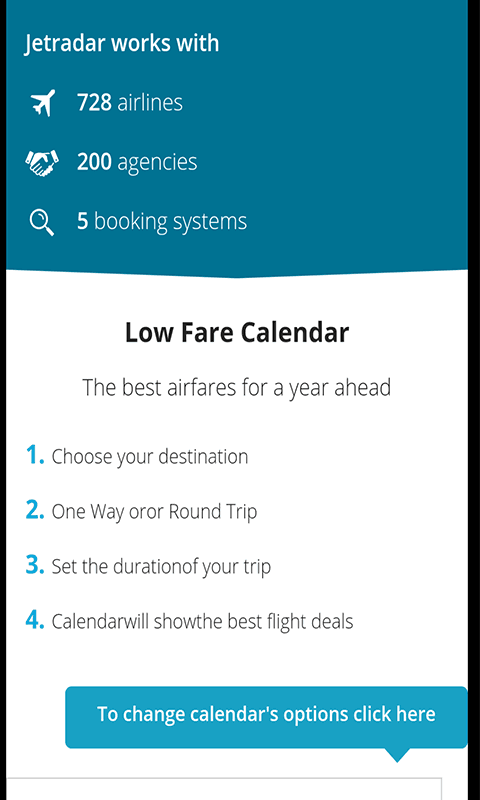The height and width of the screenshot is (800, 480).
Task: Click 'One Way oror Round Trip' step text
Action: coord(155,512)
